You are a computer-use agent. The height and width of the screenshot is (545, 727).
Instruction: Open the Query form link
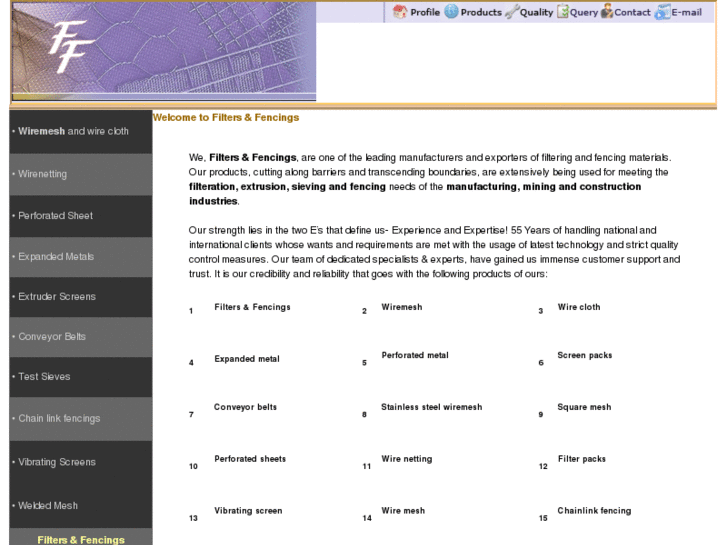click(x=584, y=13)
